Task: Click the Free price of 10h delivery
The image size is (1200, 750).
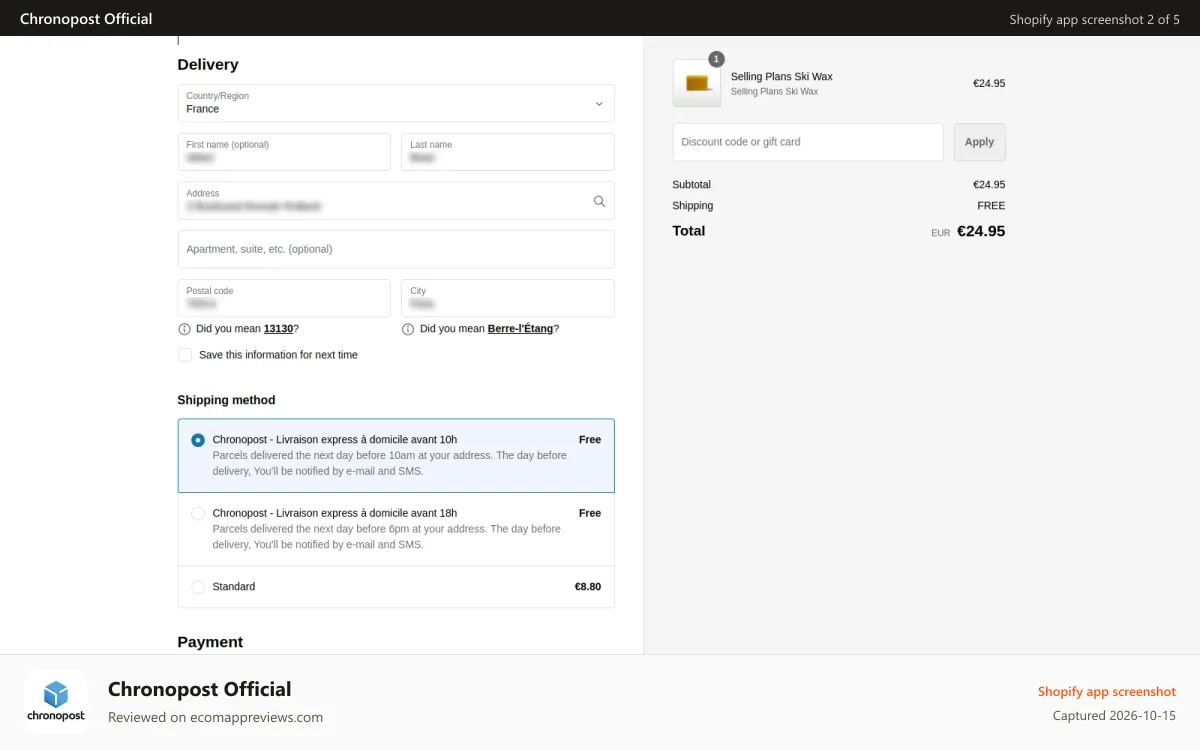Action: click(x=590, y=440)
